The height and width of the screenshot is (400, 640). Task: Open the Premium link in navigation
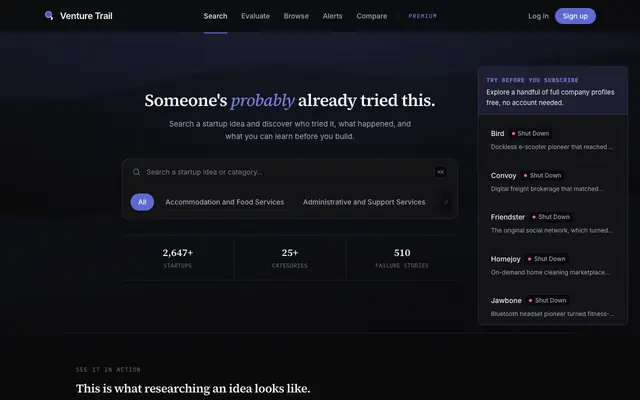(422, 16)
